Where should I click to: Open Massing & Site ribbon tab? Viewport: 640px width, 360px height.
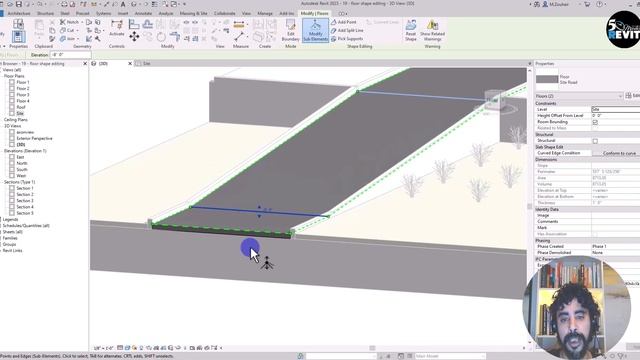193,13
